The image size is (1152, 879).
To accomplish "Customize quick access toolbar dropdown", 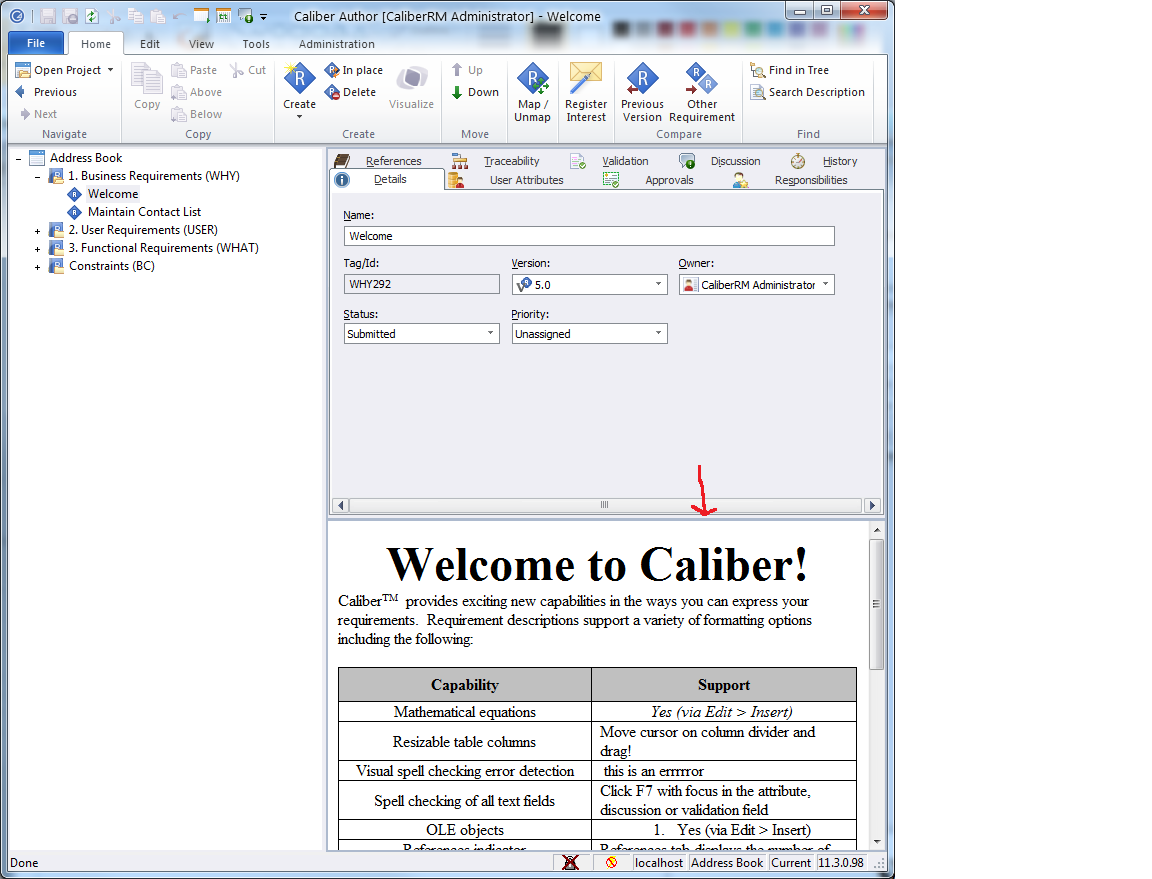I will coord(263,16).
